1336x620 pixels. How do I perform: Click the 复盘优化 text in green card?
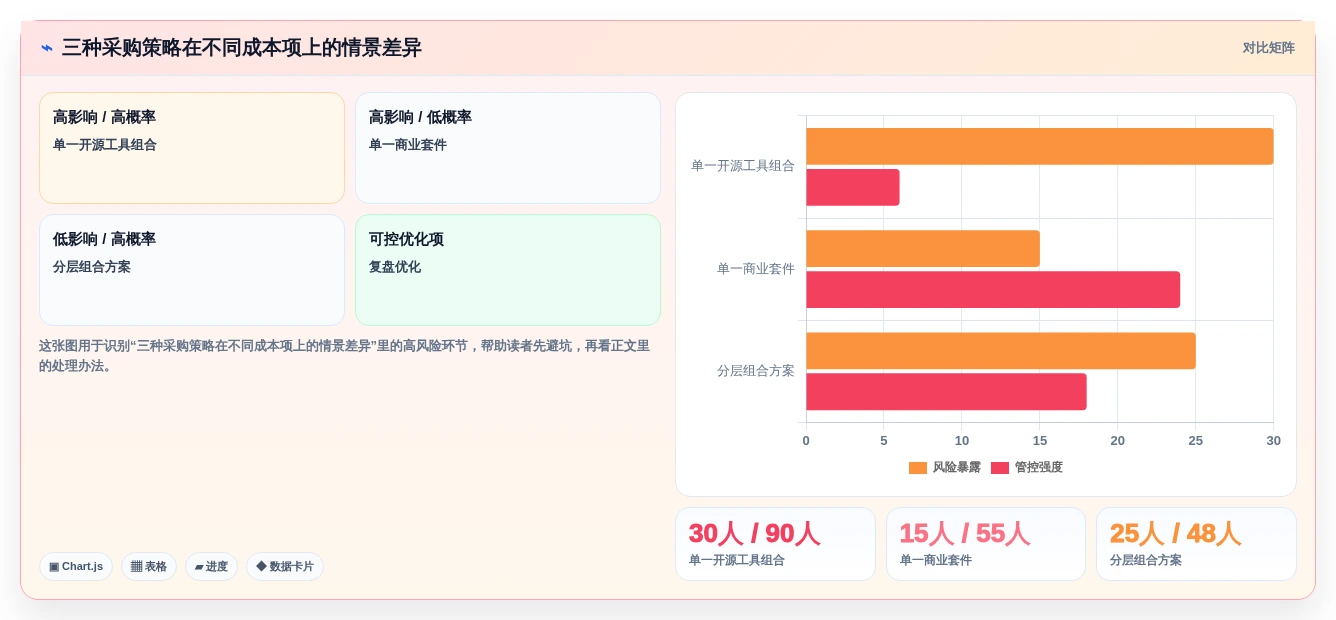(x=395, y=267)
